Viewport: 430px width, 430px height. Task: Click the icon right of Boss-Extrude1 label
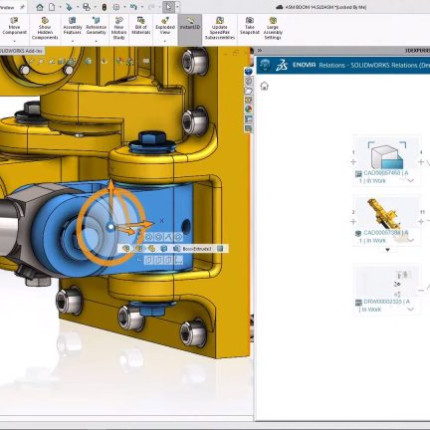(220, 249)
